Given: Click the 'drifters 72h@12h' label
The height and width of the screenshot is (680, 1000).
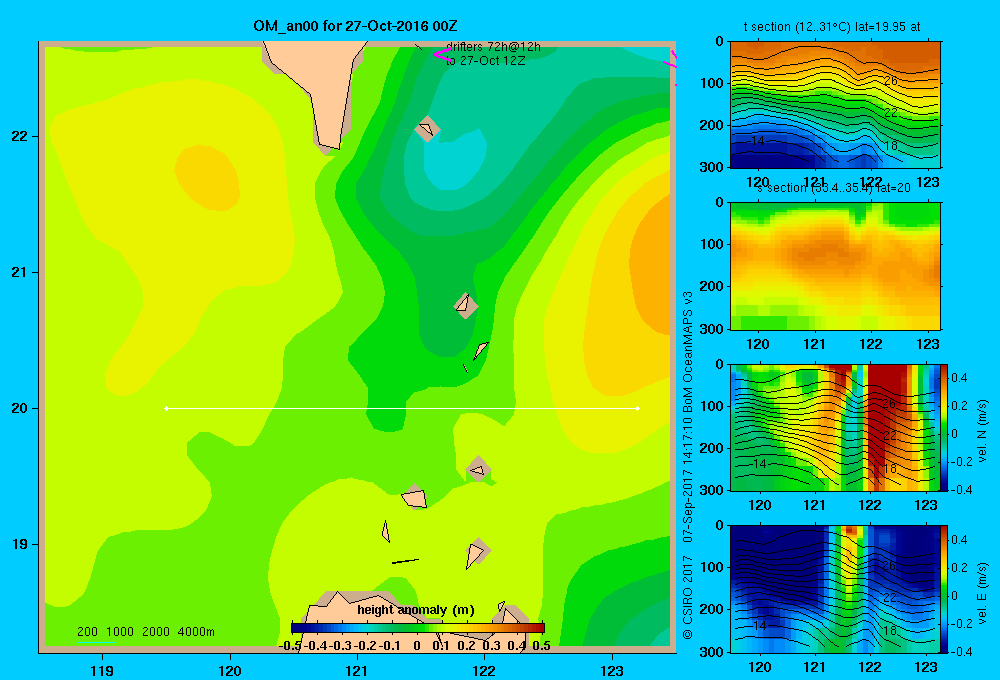Looking at the screenshot, I should [x=493, y=47].
